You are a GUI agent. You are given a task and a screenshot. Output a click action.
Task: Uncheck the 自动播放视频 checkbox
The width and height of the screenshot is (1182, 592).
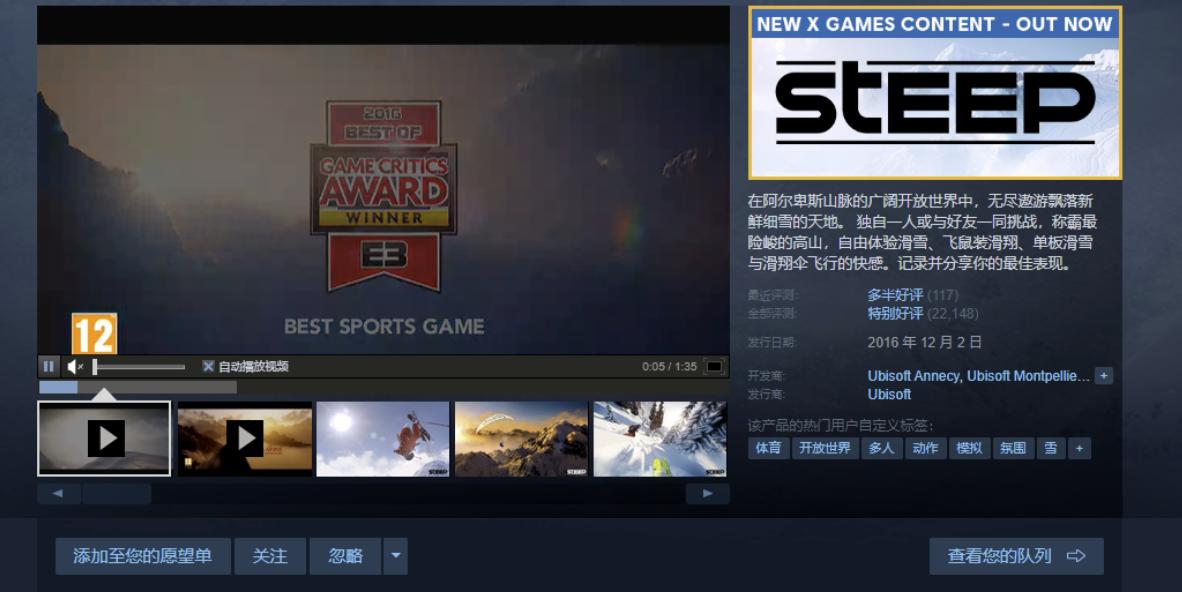208,367
